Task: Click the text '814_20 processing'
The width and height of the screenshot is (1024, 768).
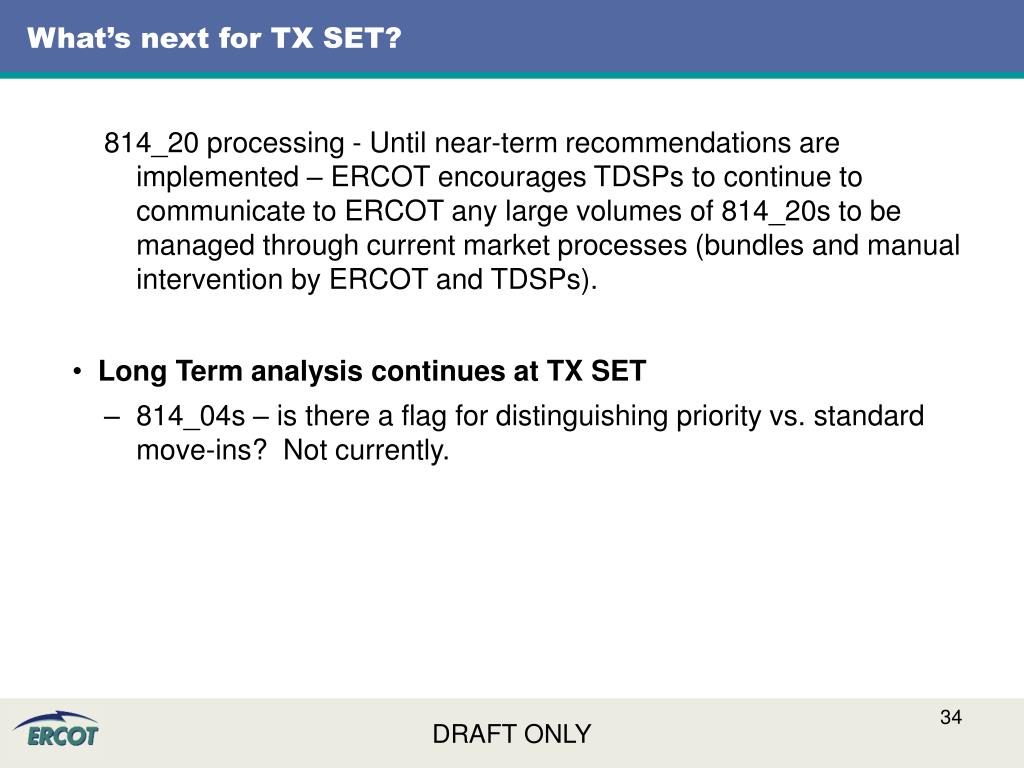Action: click(x=224, y=143)
